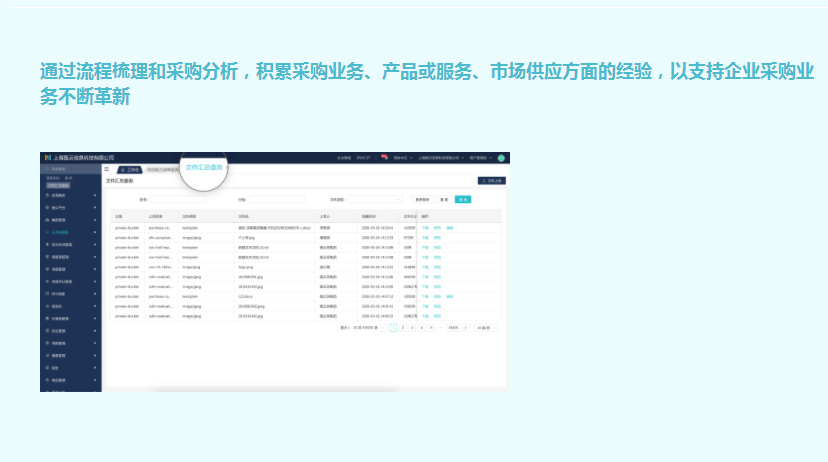Click the second filter input field
This screenshot has height=462, width=828.
click(276, 200)
